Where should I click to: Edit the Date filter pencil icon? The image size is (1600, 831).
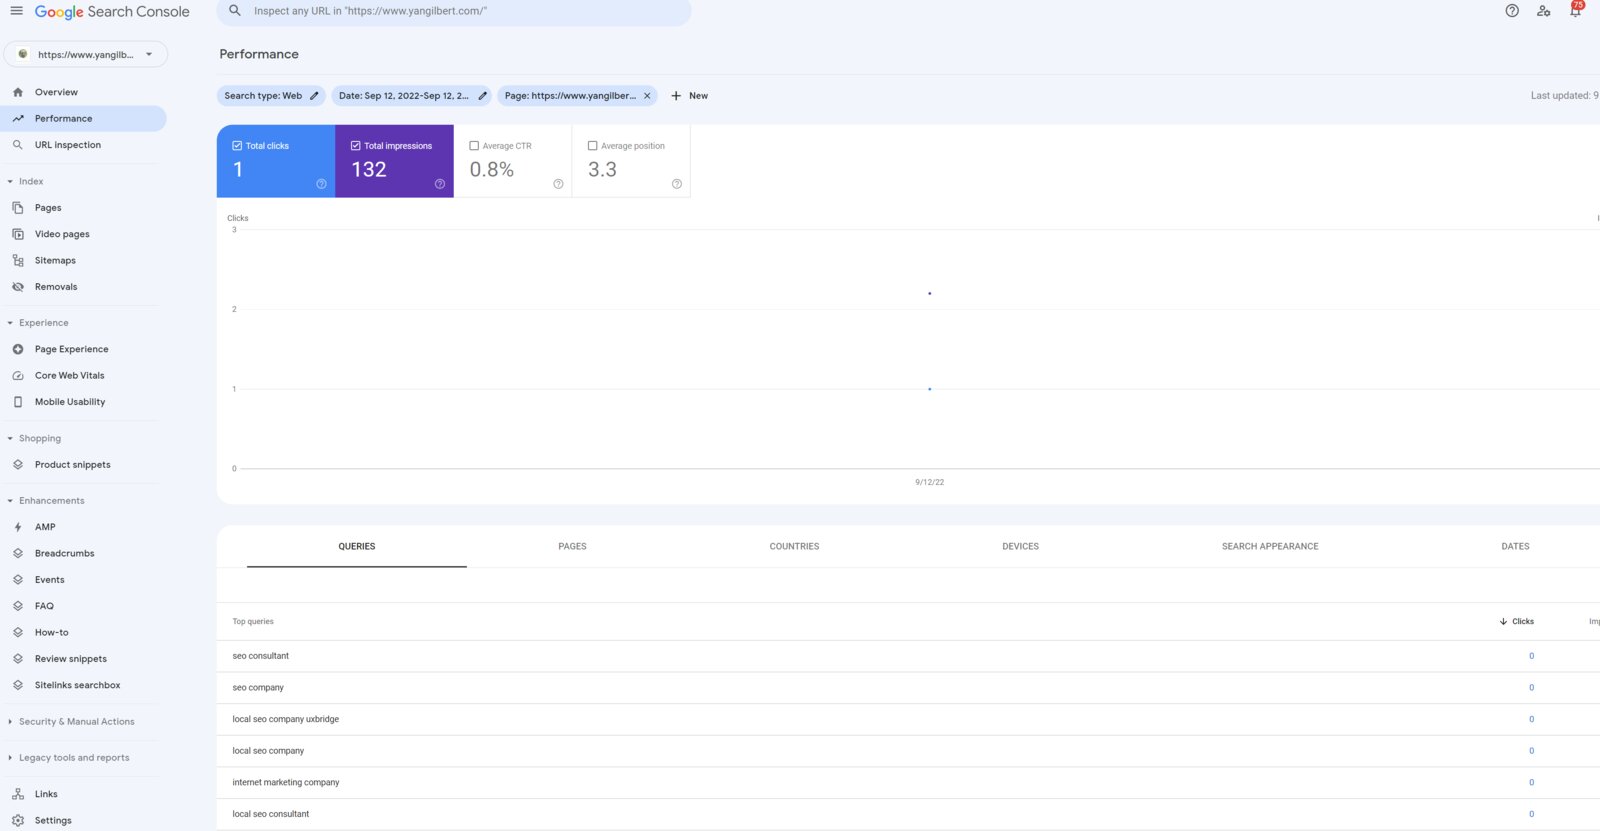point(482,96)
